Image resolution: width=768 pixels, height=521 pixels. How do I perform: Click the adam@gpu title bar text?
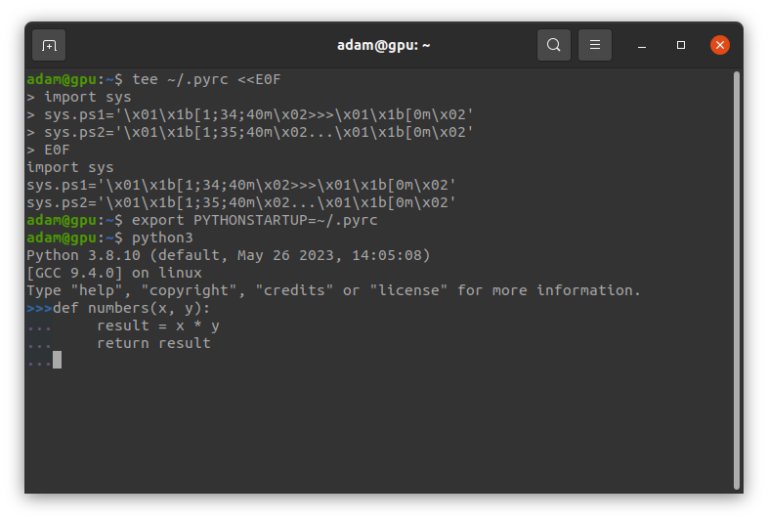[384, 46]
